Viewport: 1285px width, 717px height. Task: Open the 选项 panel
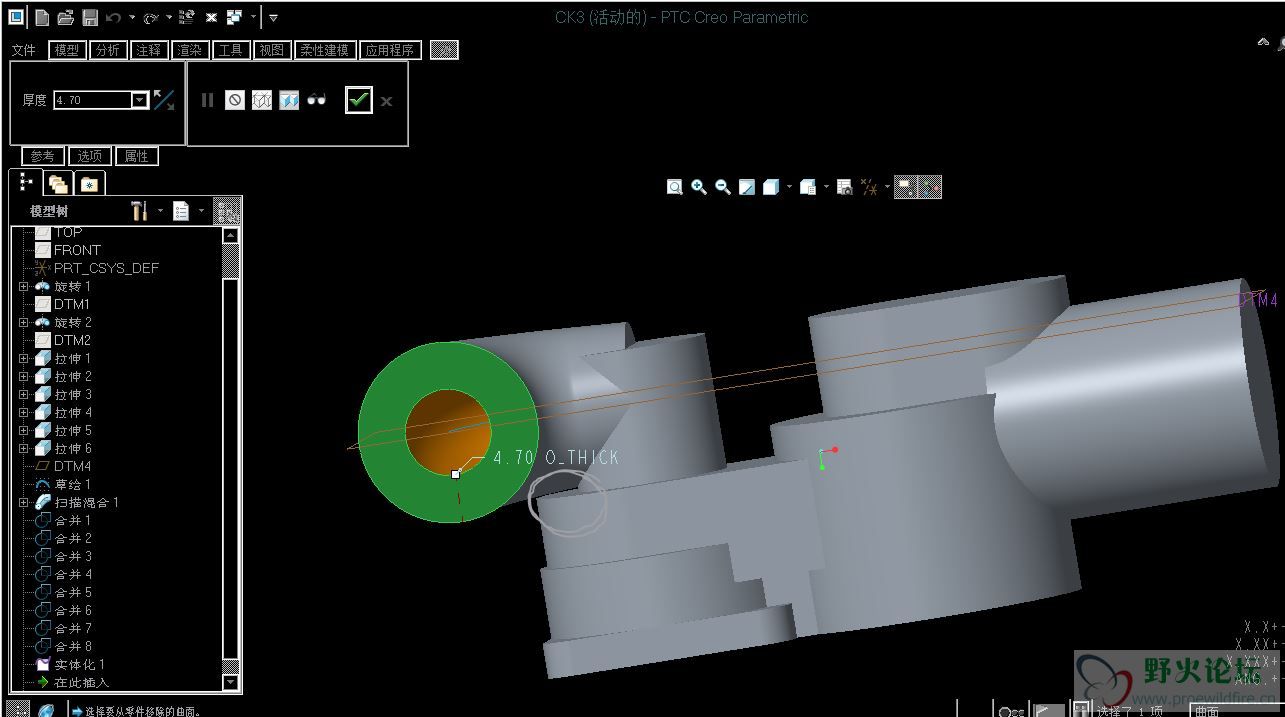point(90,156)
